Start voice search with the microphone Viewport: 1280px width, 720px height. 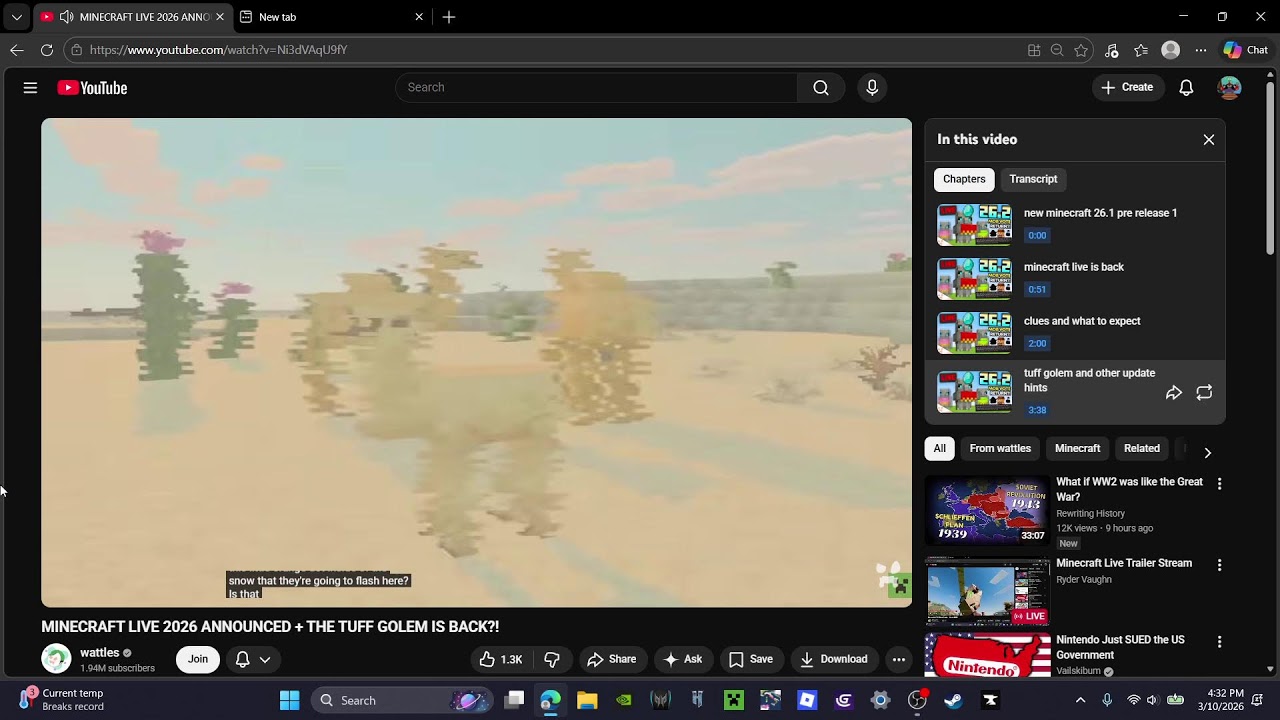click(872, 88)
